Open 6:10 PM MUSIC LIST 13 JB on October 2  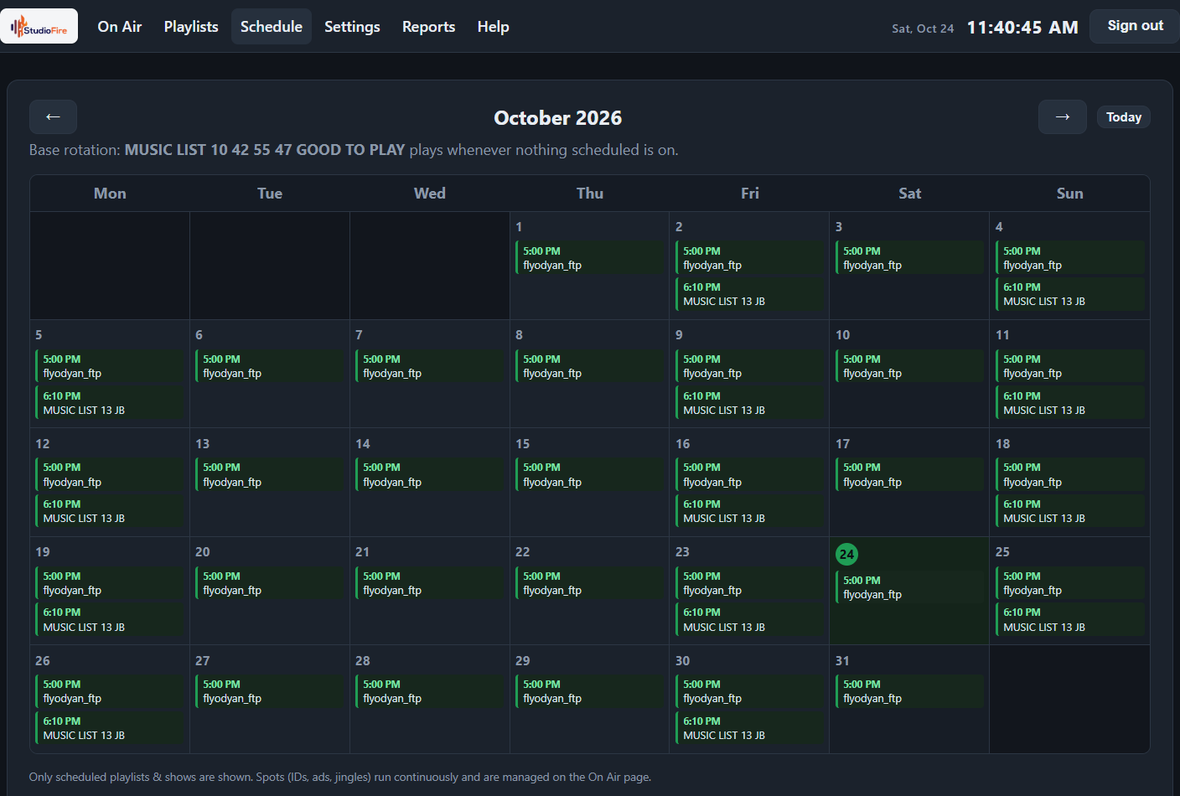pyautogui.click(x=749, y=294)
